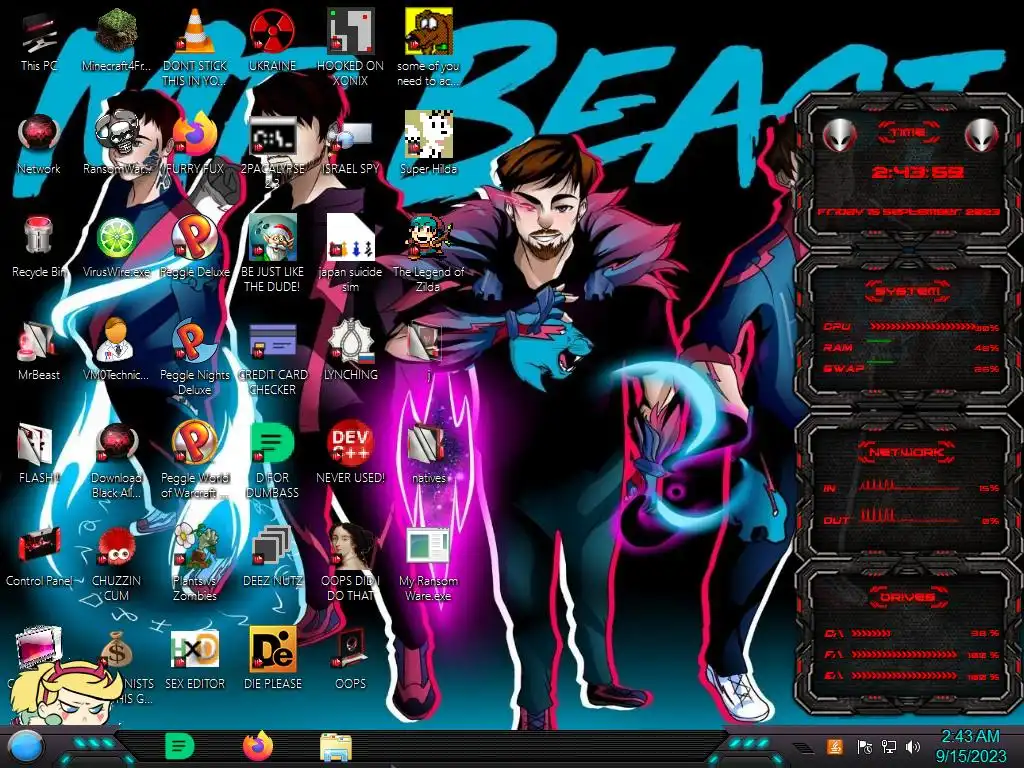This screenshot has height=768, width=1024.
Task: Launch Peggle Deluxe shortcut
Action: click(x=194, y=237)
